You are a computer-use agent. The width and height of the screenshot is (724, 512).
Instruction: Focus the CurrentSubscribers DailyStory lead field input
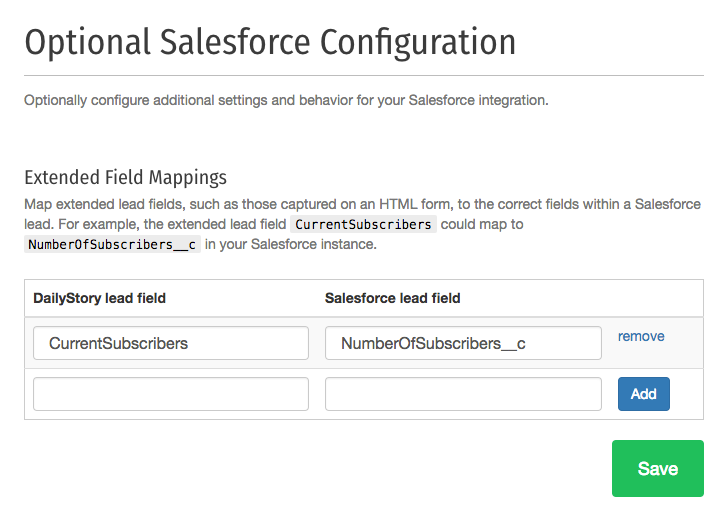pos(171,343)
